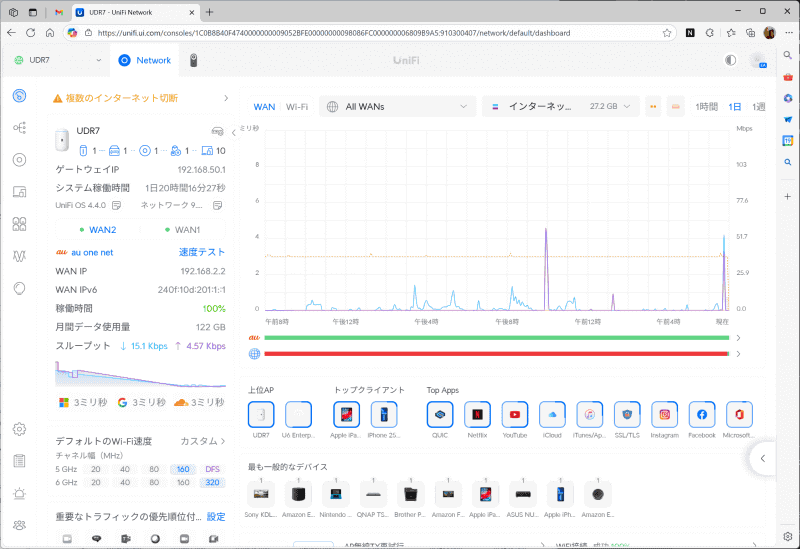This screenshot has width=800, height=549.
Task: Switch to the Wi-Fi chart tab
Action: pyautogui.click(x=297, y=107)
